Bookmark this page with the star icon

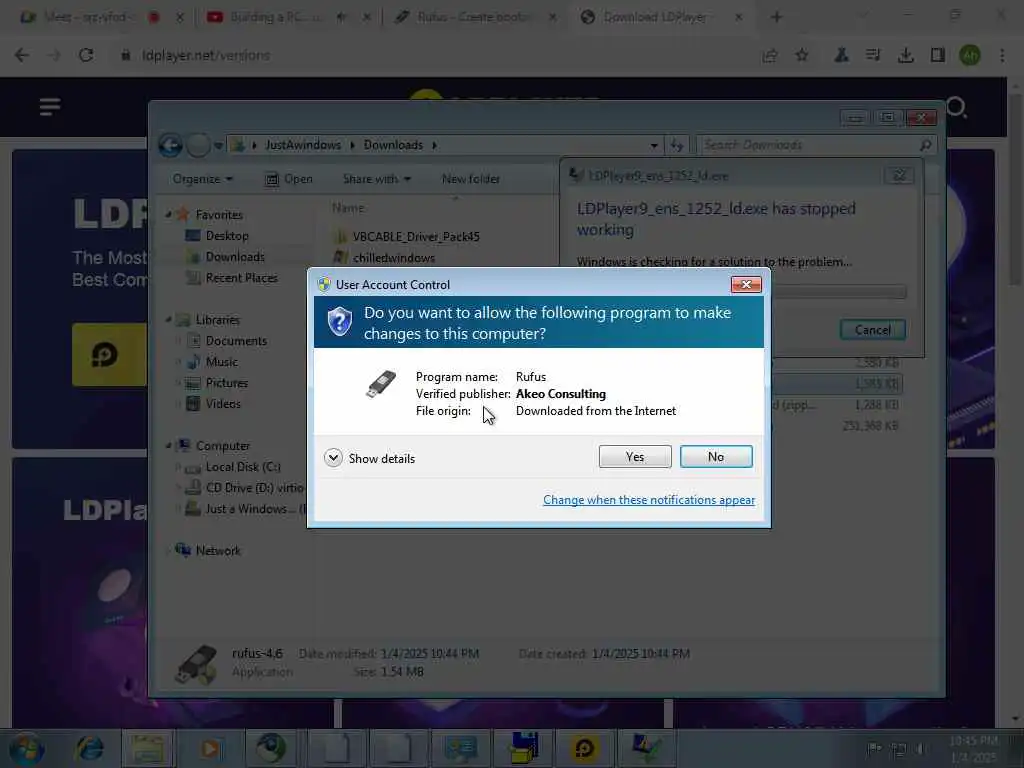802,56
